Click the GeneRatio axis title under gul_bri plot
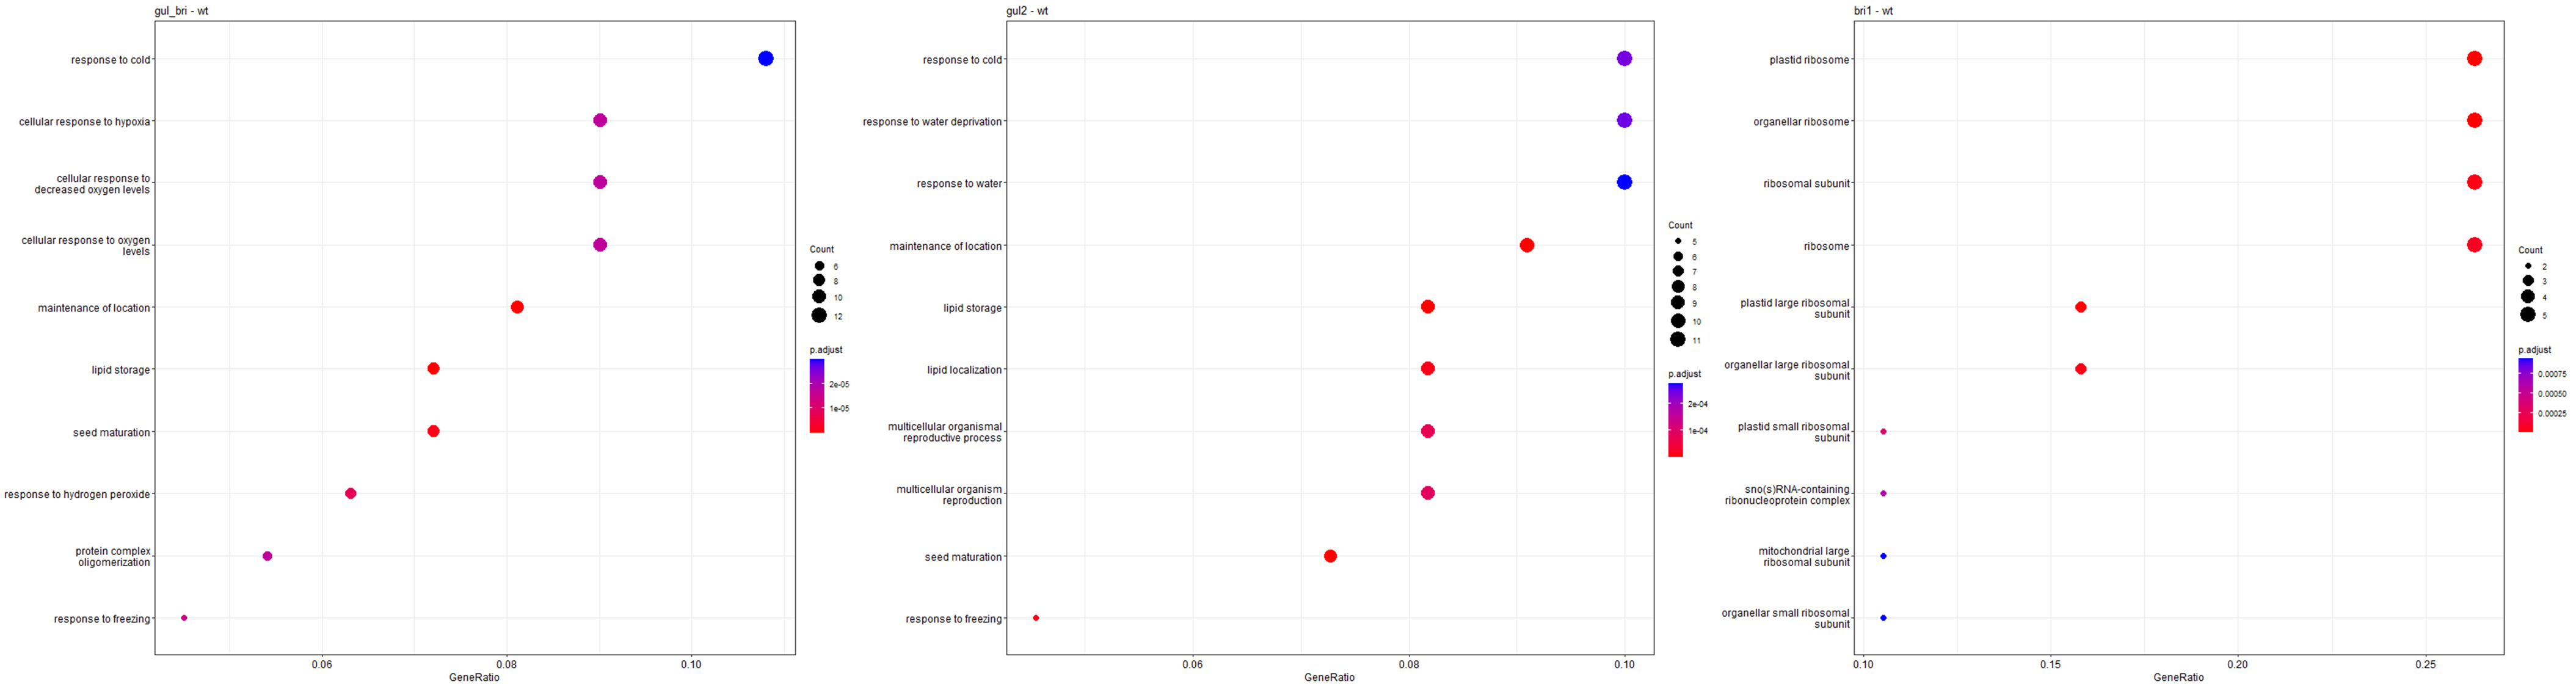2576x687 pixels. coord(474,678)
